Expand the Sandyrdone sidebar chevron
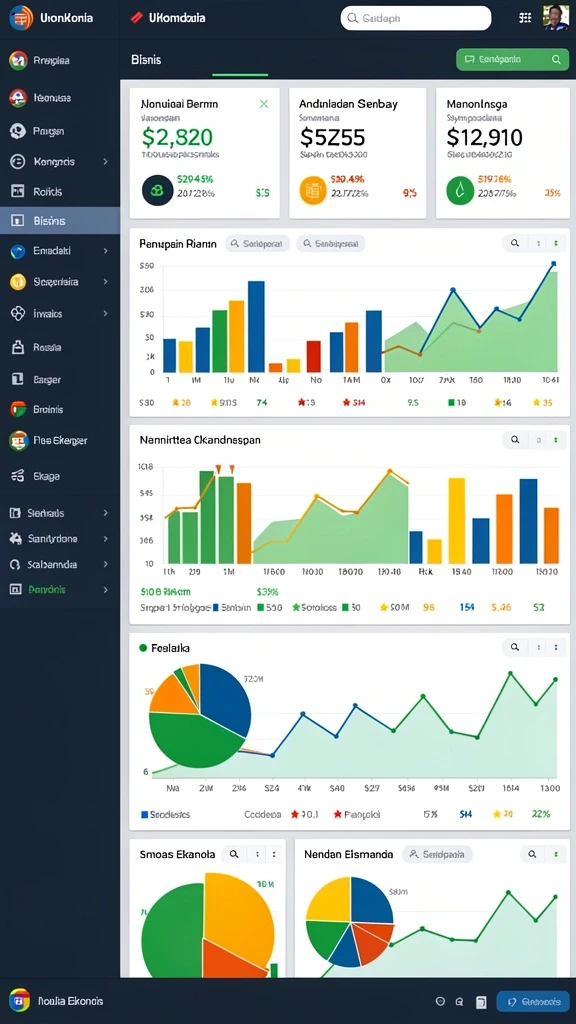Image resolution: width=576 pixels, height=1024 pixels. pyautogui.click(x=105, y=539)
